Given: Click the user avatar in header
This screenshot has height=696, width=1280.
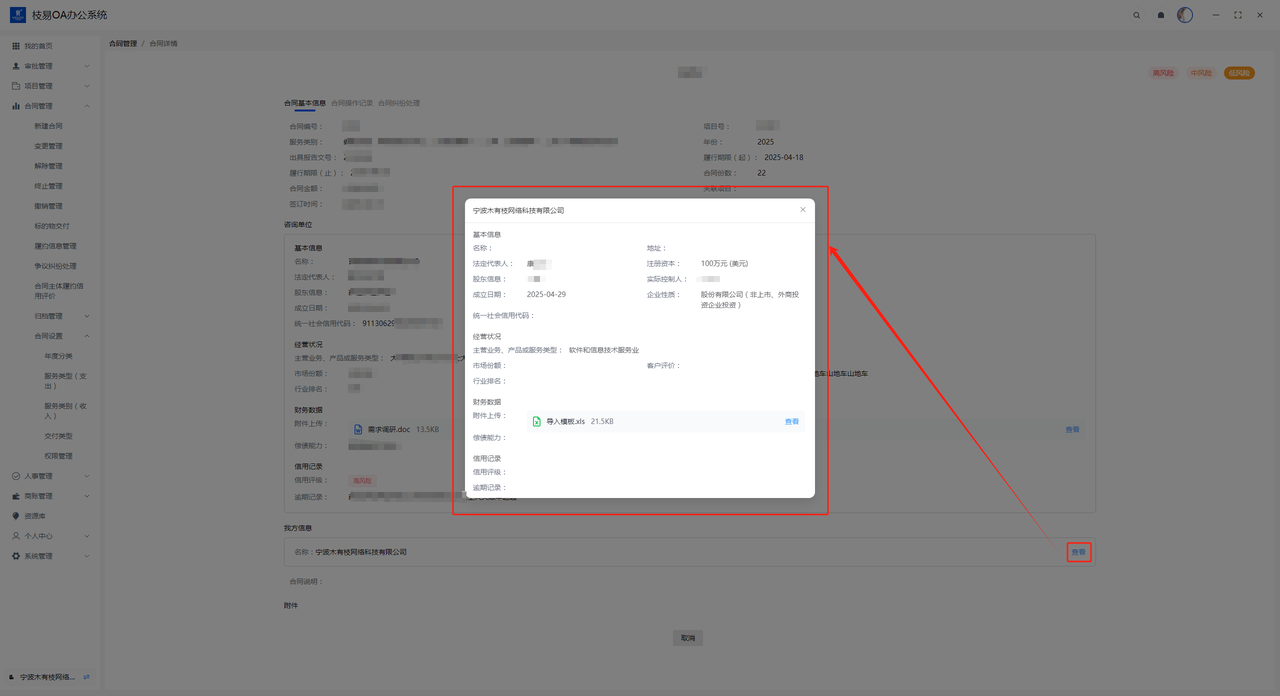Looking at the screenshot, I should coord(1185,15).
